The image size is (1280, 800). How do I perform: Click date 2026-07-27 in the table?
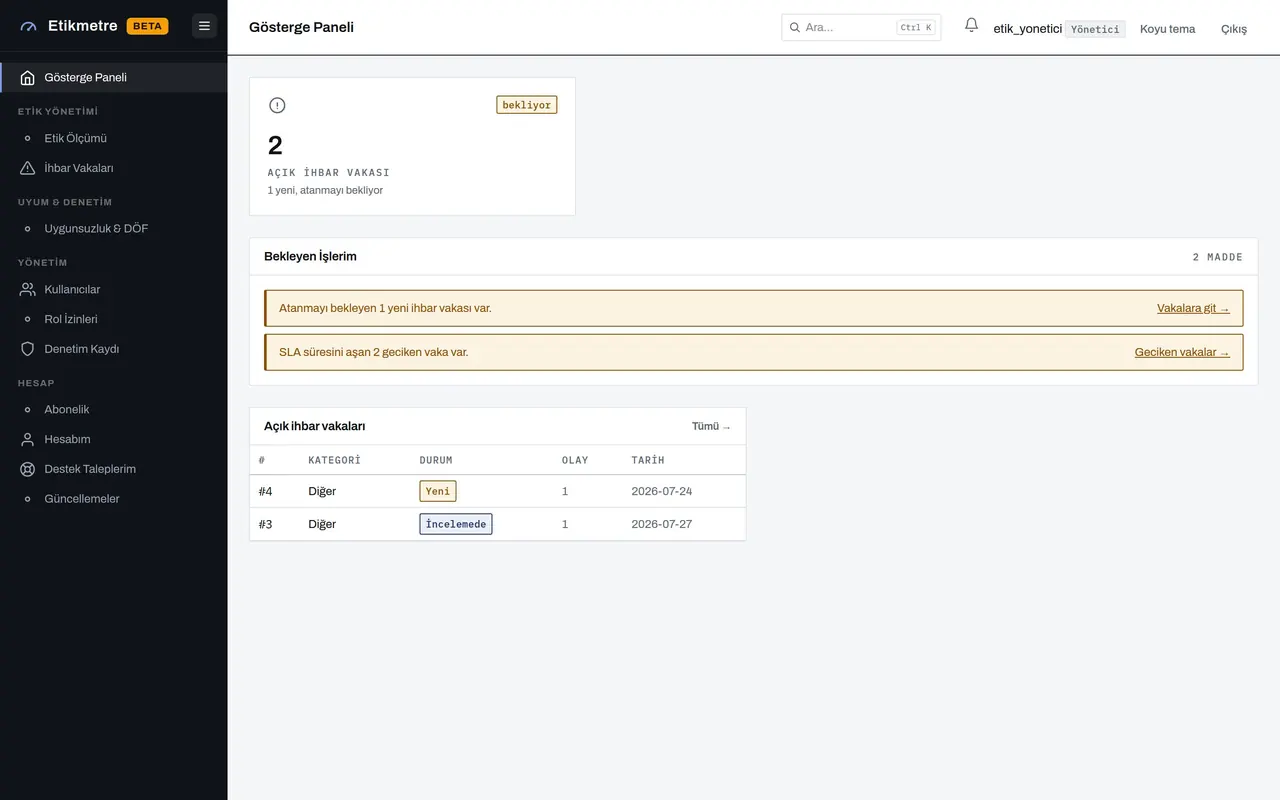662,524
